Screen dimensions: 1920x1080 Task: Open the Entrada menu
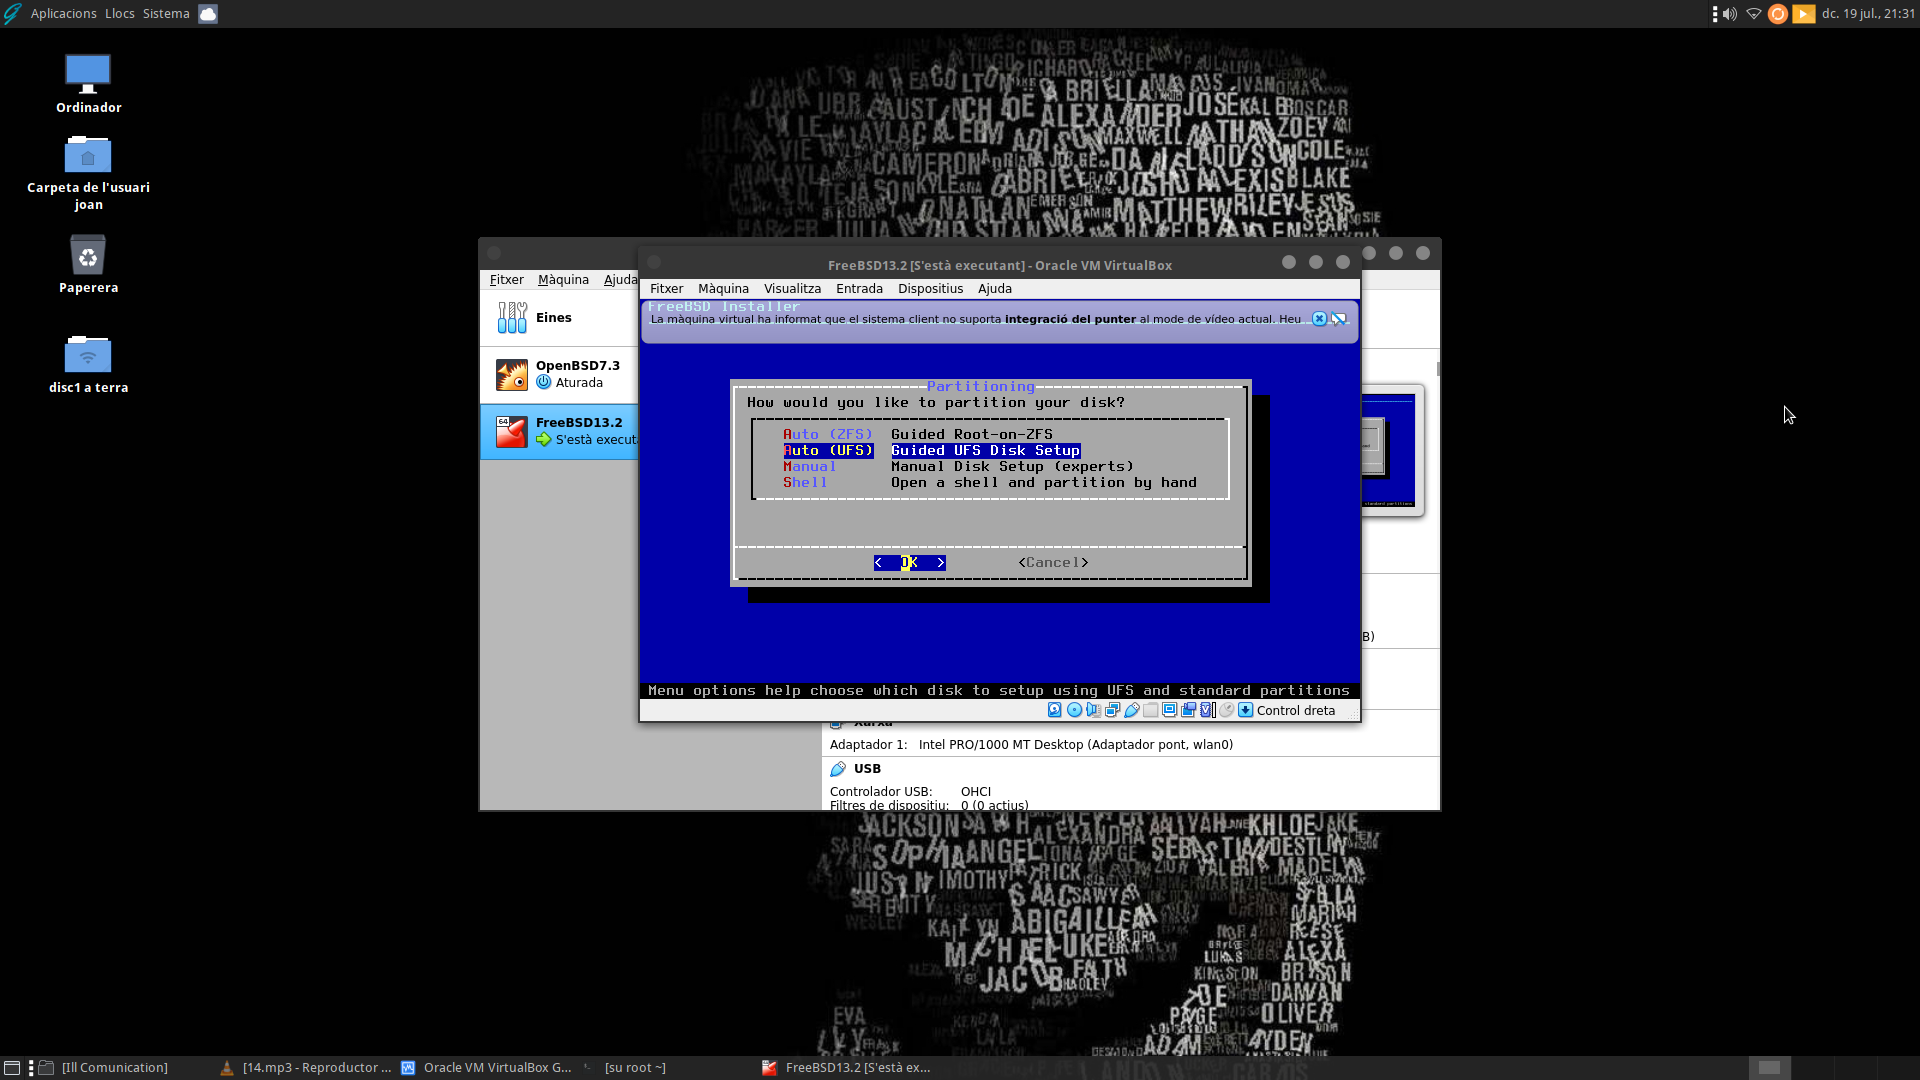tap(859, 288)
